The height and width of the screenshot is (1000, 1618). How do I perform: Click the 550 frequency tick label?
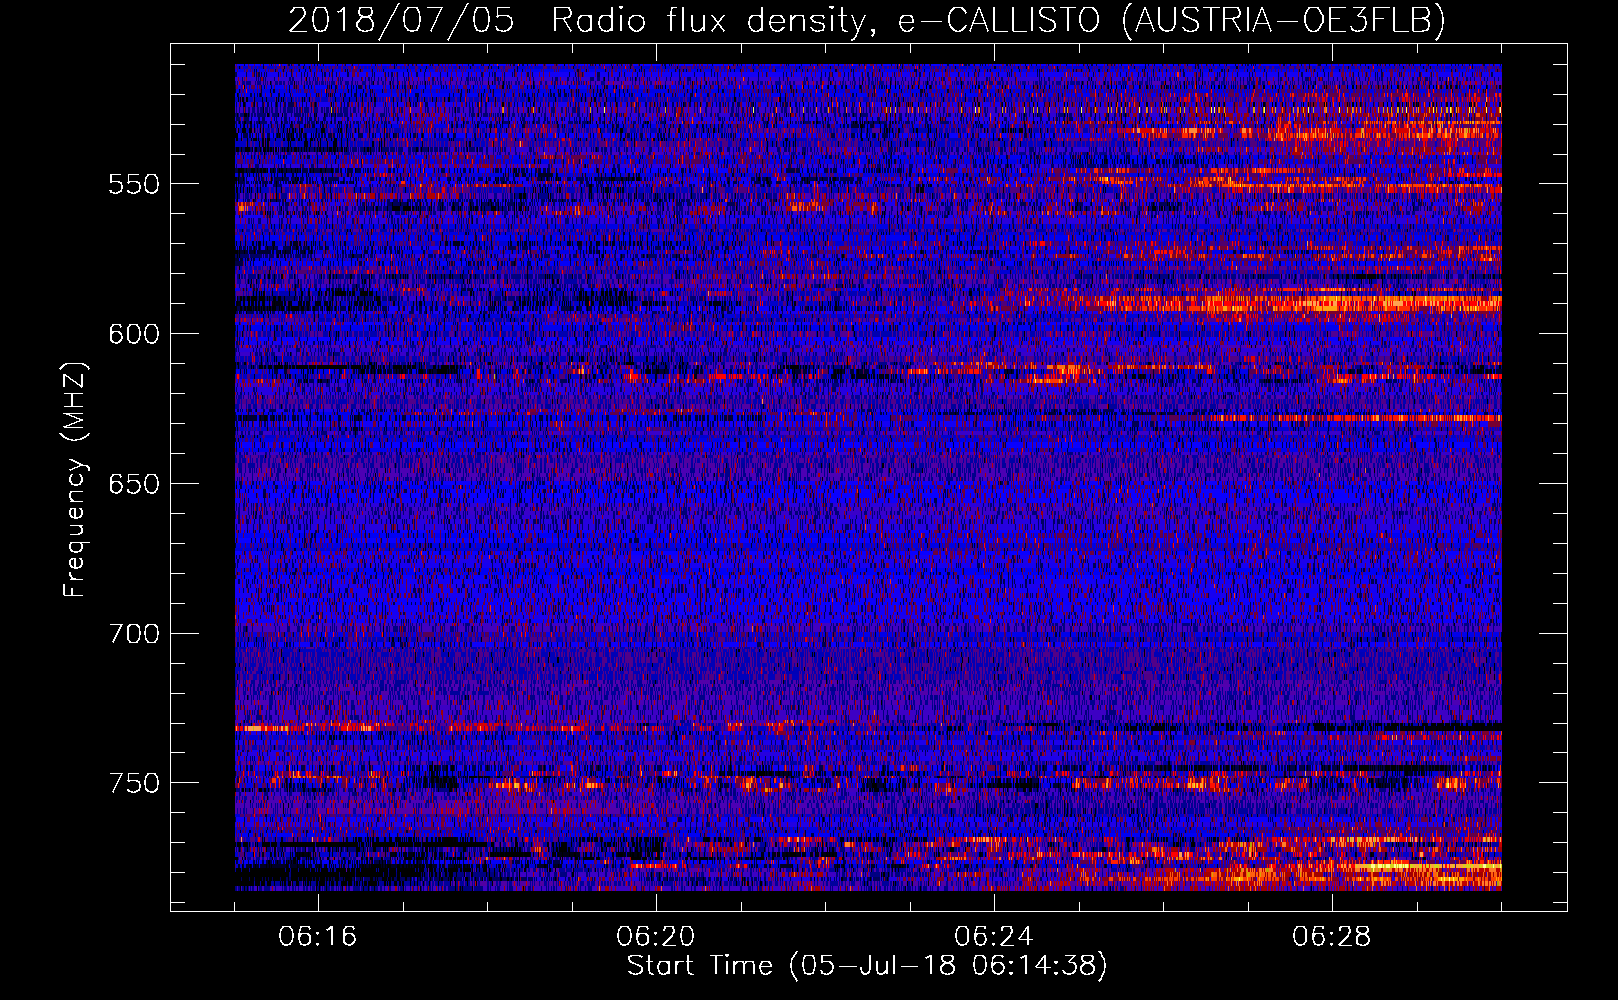coord(134,184)
